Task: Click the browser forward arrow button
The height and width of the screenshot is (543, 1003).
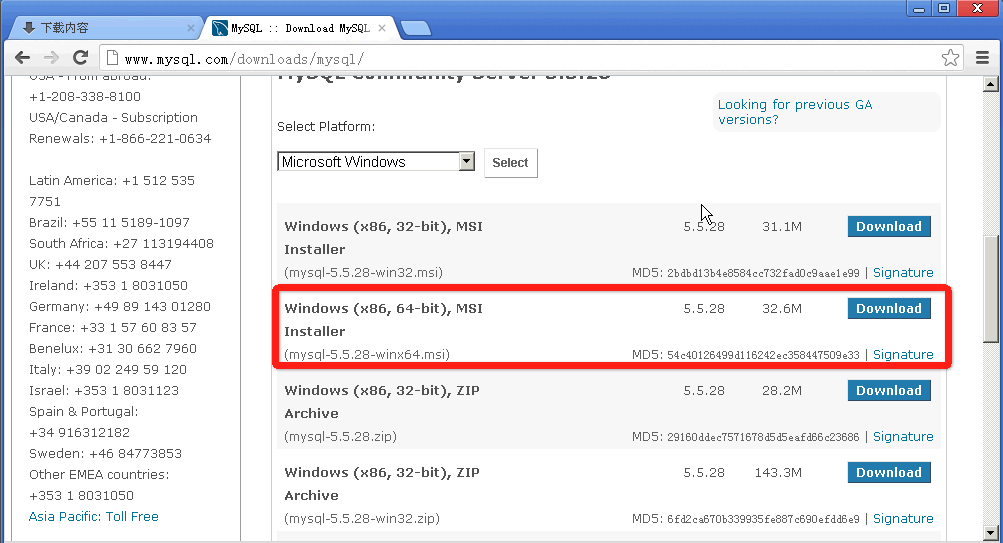Action: coord(51,58)
